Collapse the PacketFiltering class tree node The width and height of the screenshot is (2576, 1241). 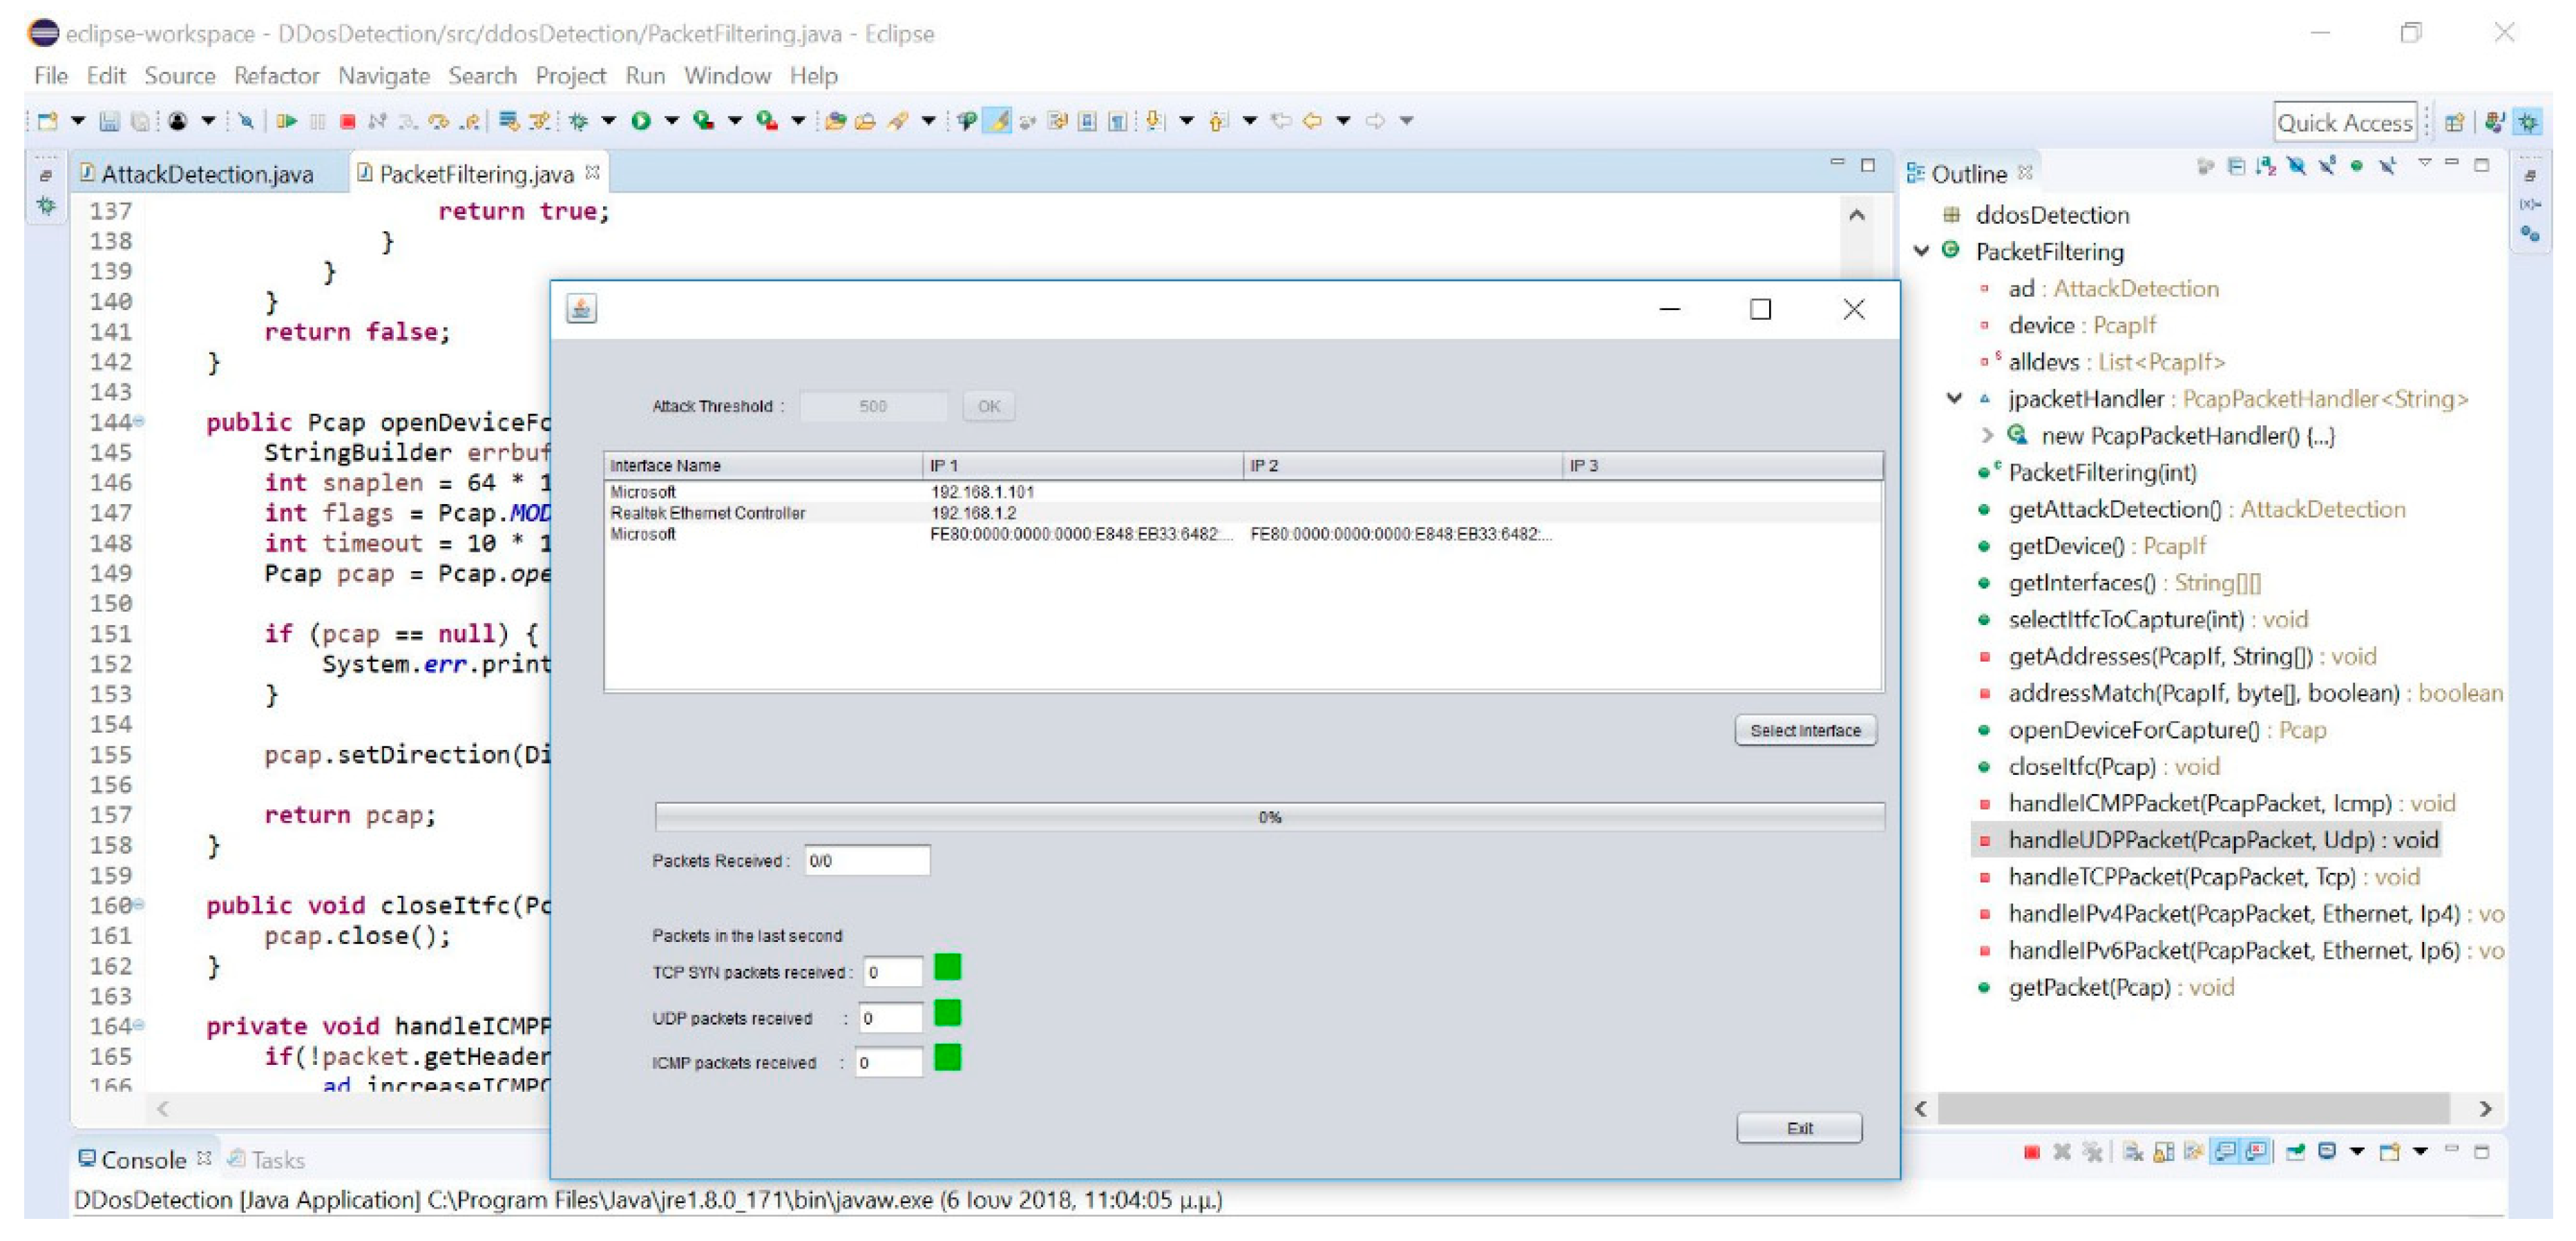(x=1921, y=251)
